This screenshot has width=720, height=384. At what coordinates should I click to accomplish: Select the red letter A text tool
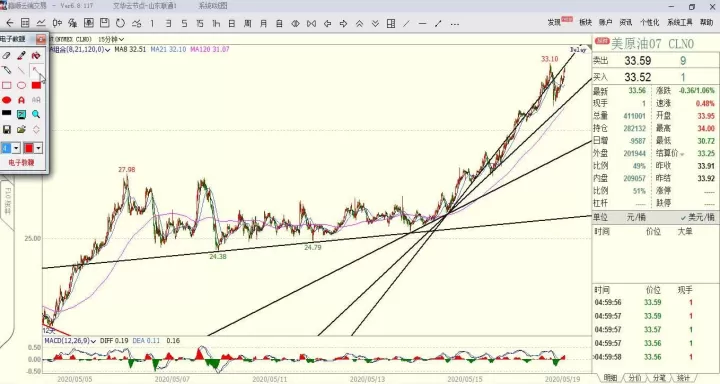21,100
